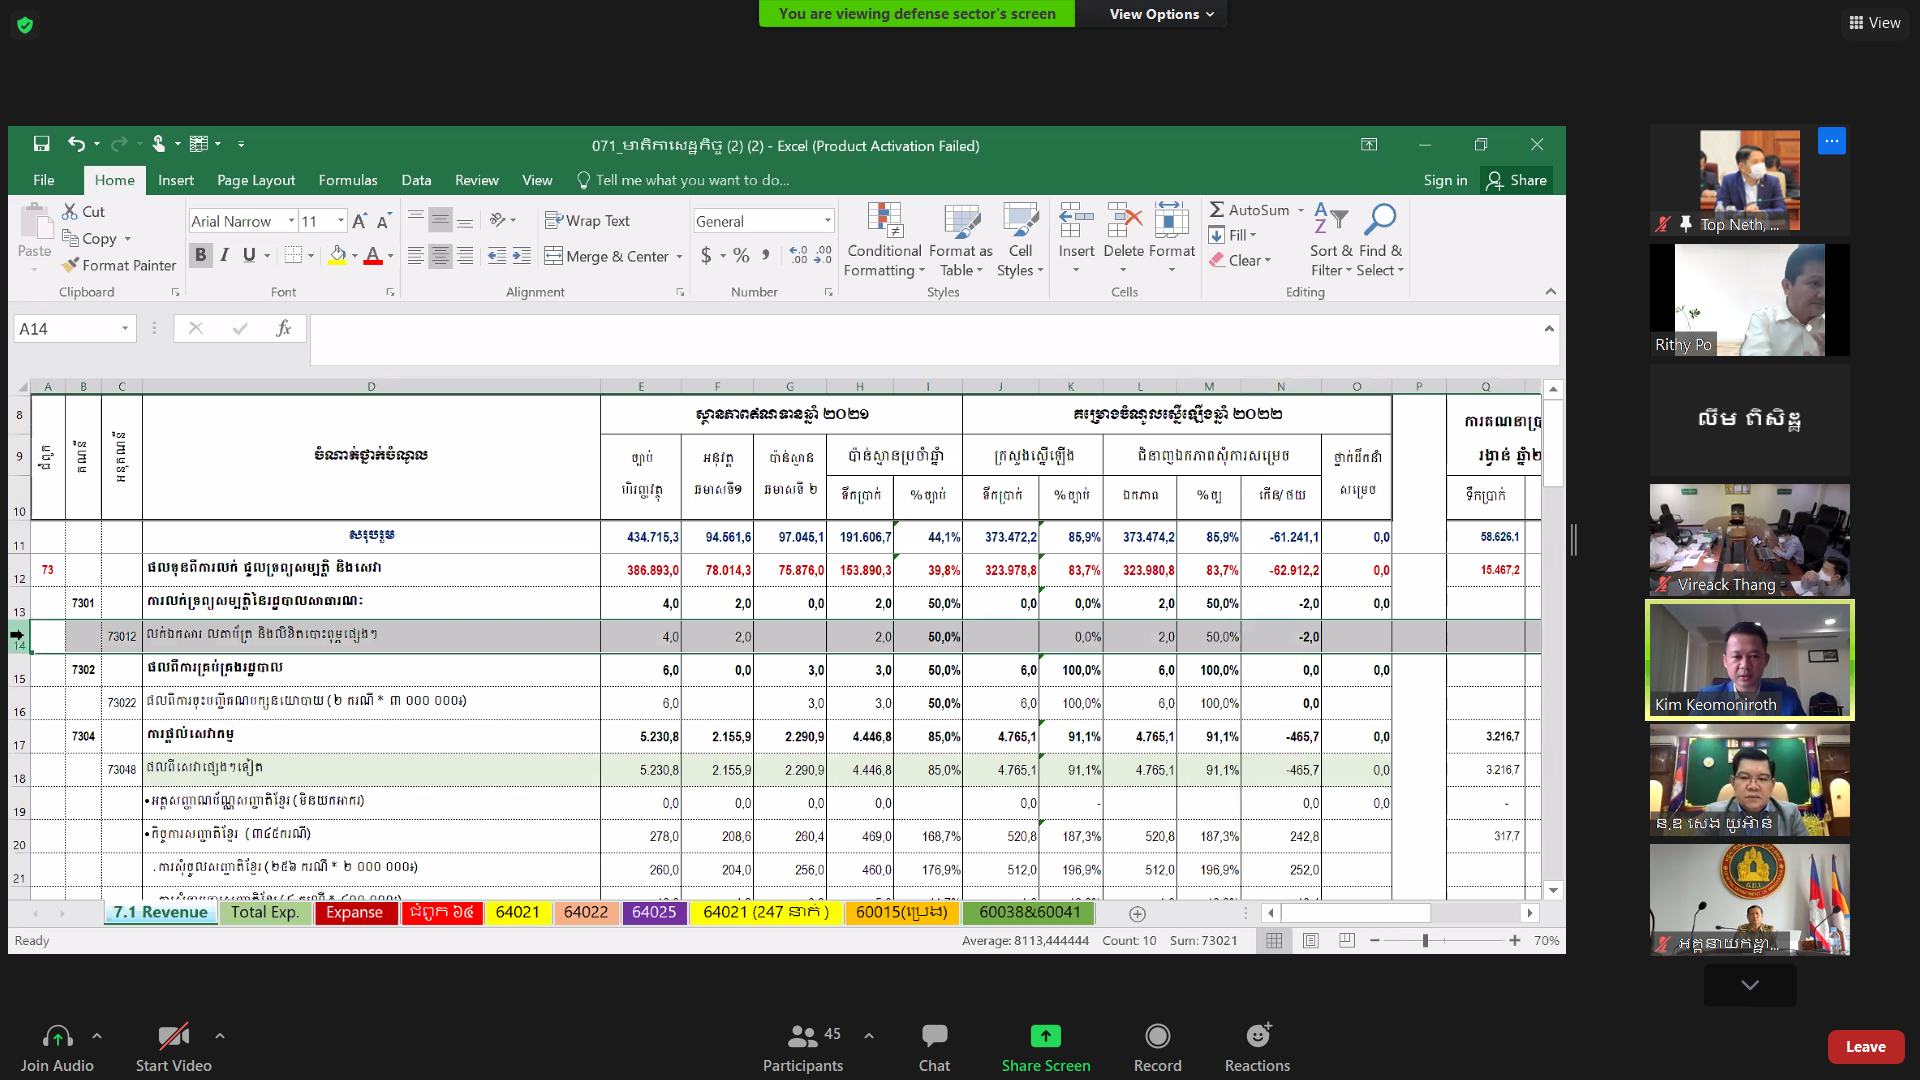Toggle Align Right for cells

tap(465, 257)
